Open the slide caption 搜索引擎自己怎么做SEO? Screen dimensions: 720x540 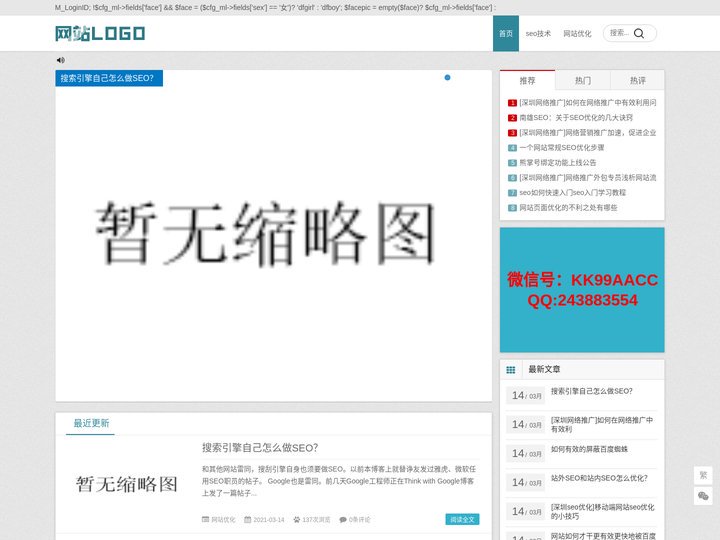tap(109, 78)
